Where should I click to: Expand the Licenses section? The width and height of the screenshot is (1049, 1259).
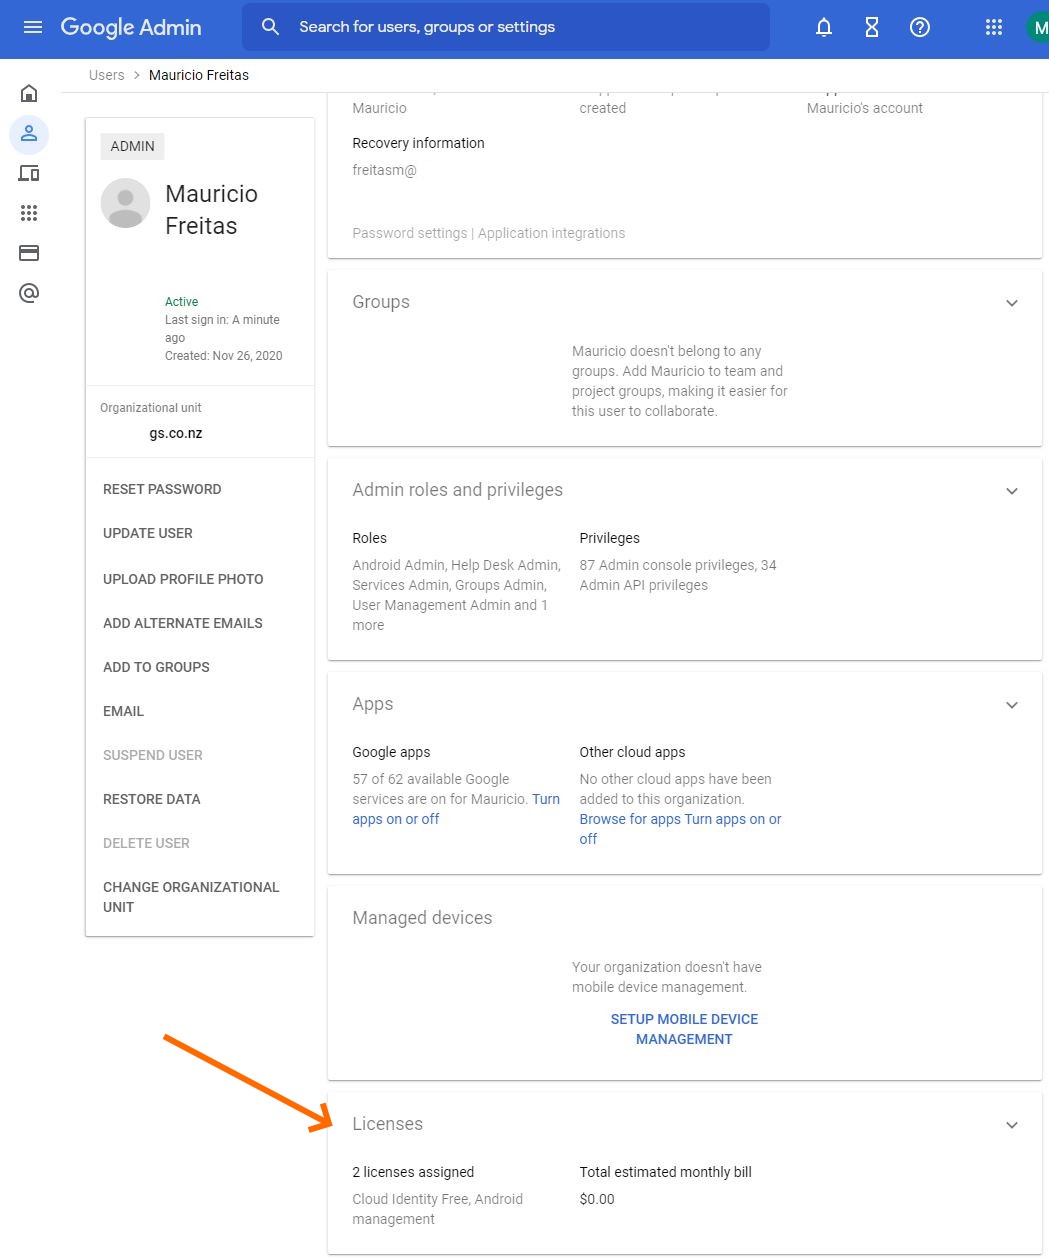(1012, 1125)
